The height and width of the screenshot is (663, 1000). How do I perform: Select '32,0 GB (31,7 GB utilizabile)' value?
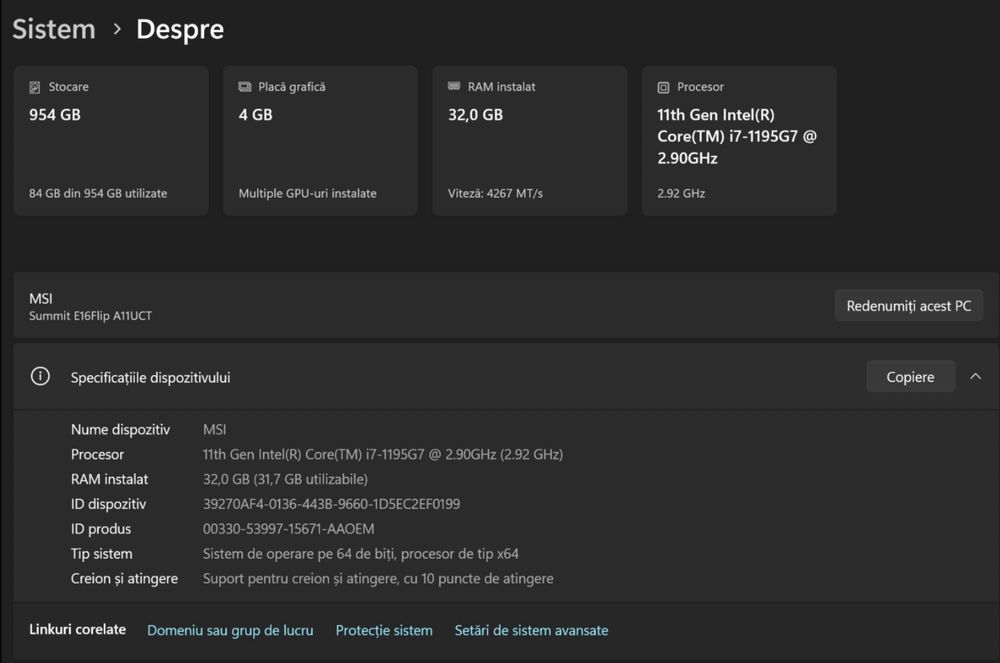285,479
